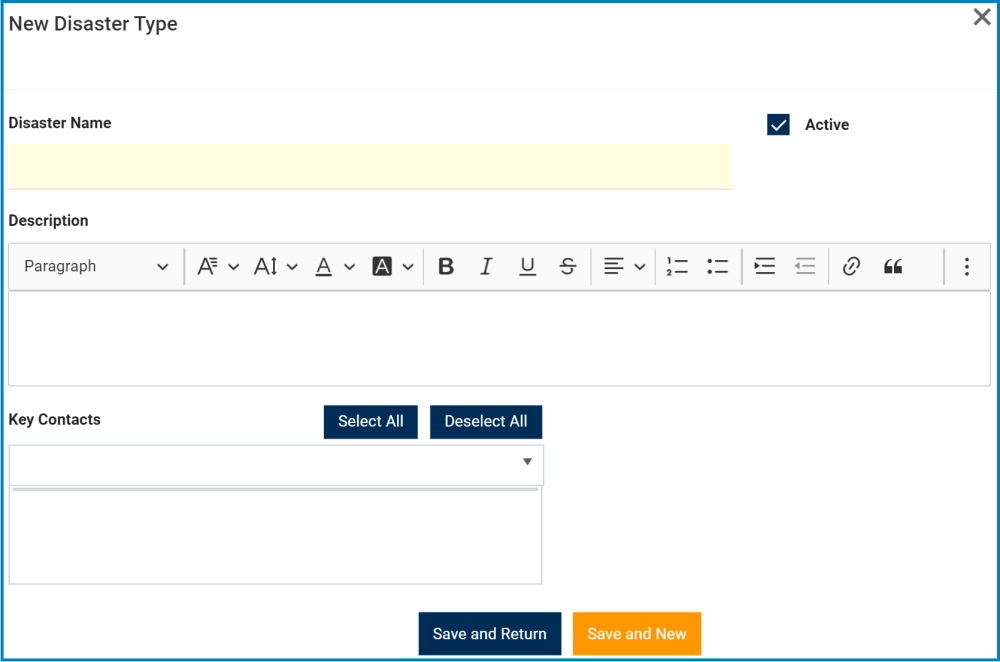Apply italic formatting to description text
Screen dimensions: 1000x662
[486, 267]
